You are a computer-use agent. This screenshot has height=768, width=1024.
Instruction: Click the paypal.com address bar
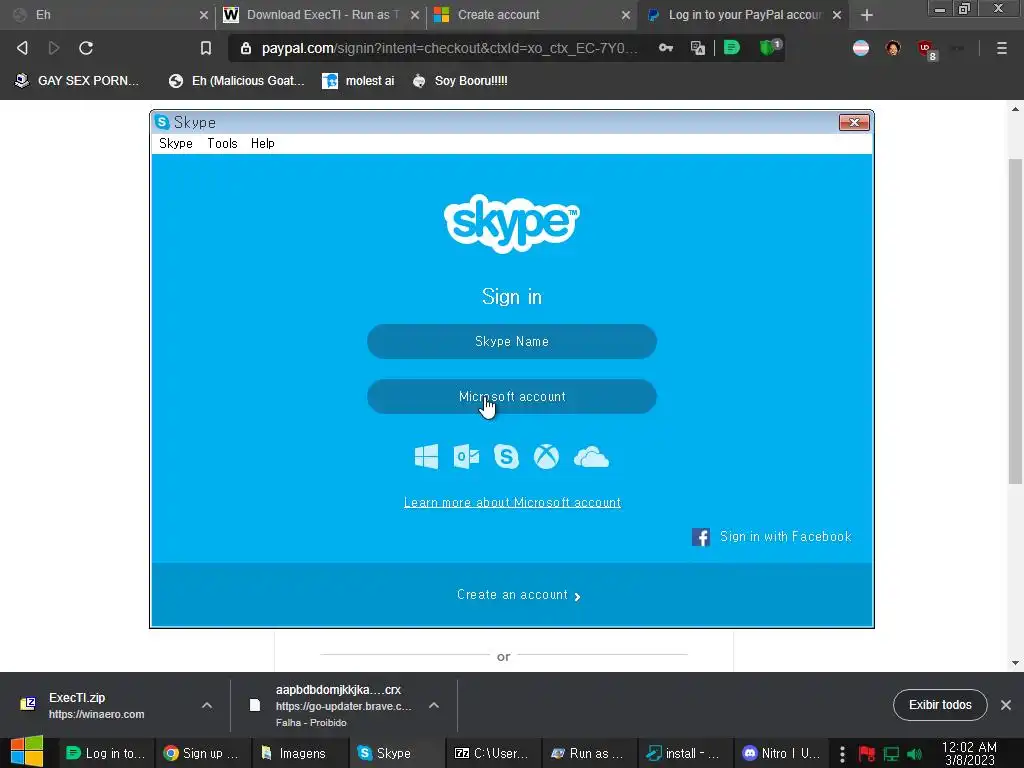(449, 48)
